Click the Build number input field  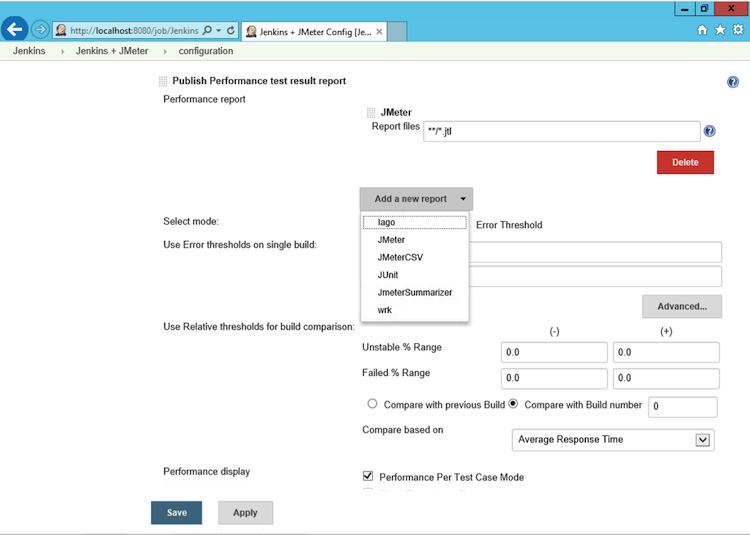coord(683,407)
